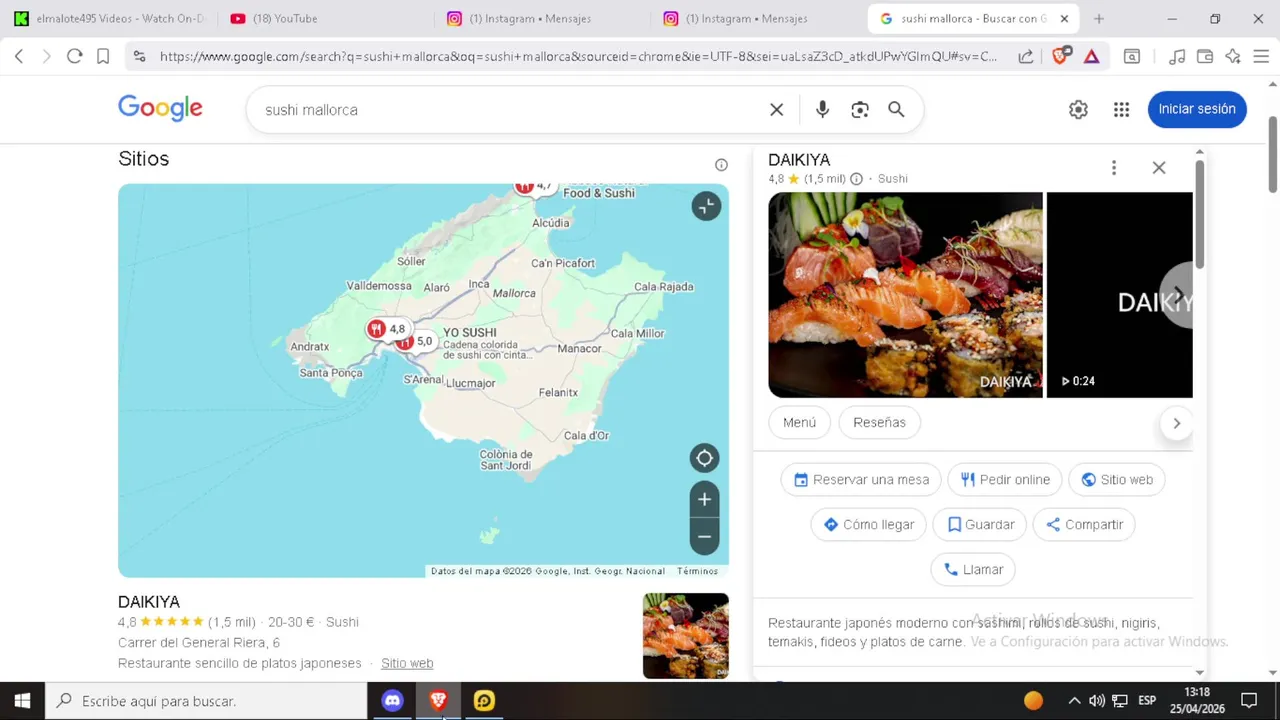Image resolution: width=1280 pixels, height=720 pixels.
Task: Expand more tabs with right chevron
Action: point(1176,423)
